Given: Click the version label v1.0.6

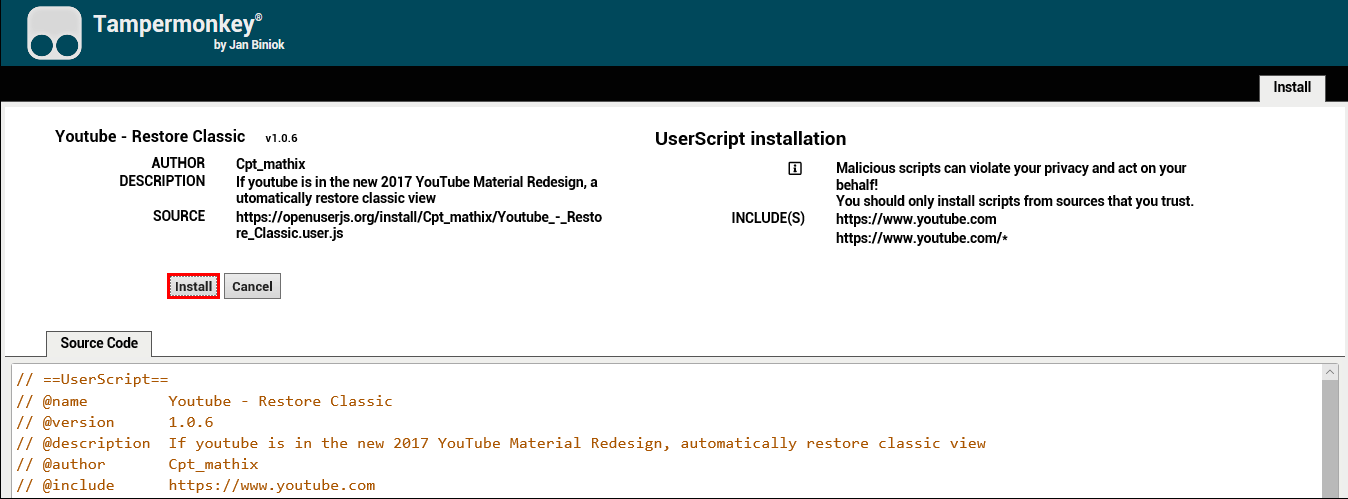Looking at the screenshot, I should pyautogui.click(x=281, y=138).
